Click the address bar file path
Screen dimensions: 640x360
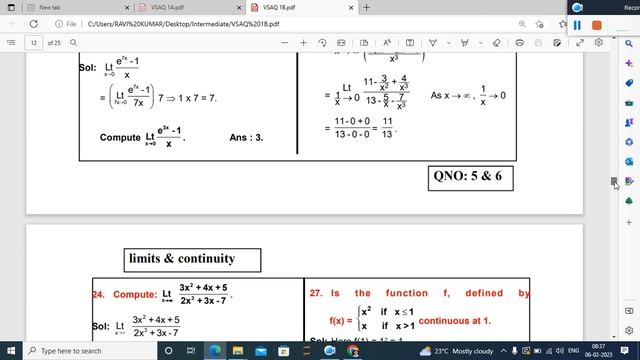point(183,24)
